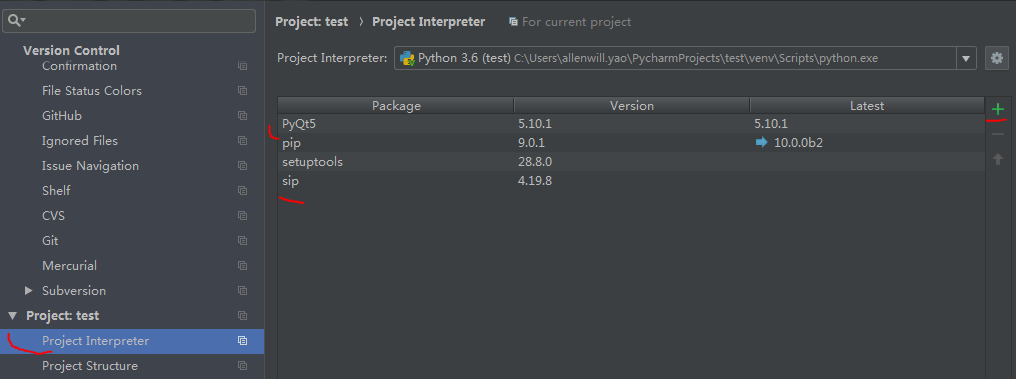This screenshot has width=1016, height=379.
Task: Open the Git settings page
Action: [51, 240]
